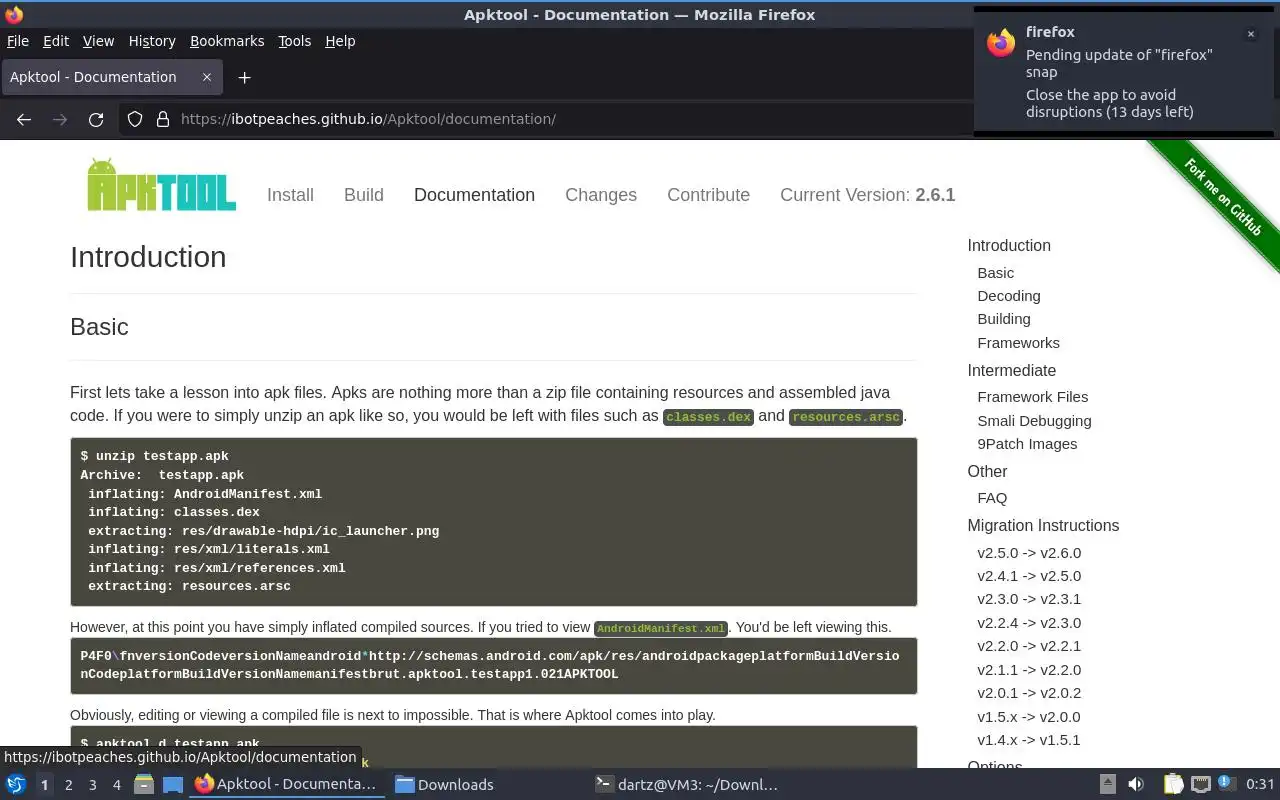Open the Help menu

(x=340, y=41)
